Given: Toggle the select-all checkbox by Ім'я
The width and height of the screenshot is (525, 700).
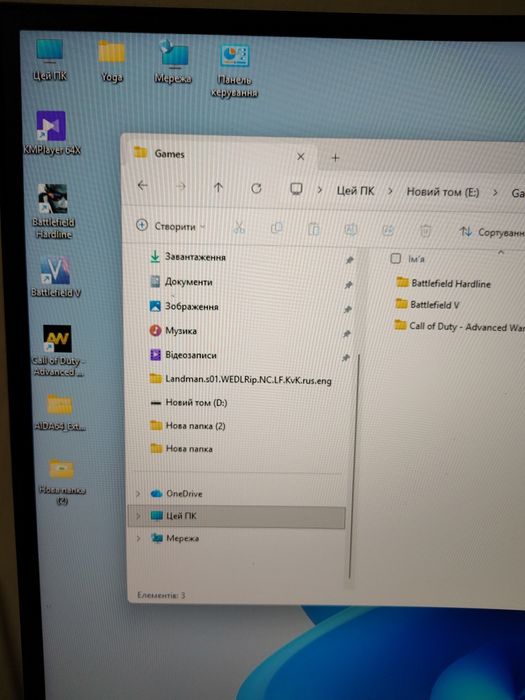Looking at the screenshot, I should click(396, 258).
